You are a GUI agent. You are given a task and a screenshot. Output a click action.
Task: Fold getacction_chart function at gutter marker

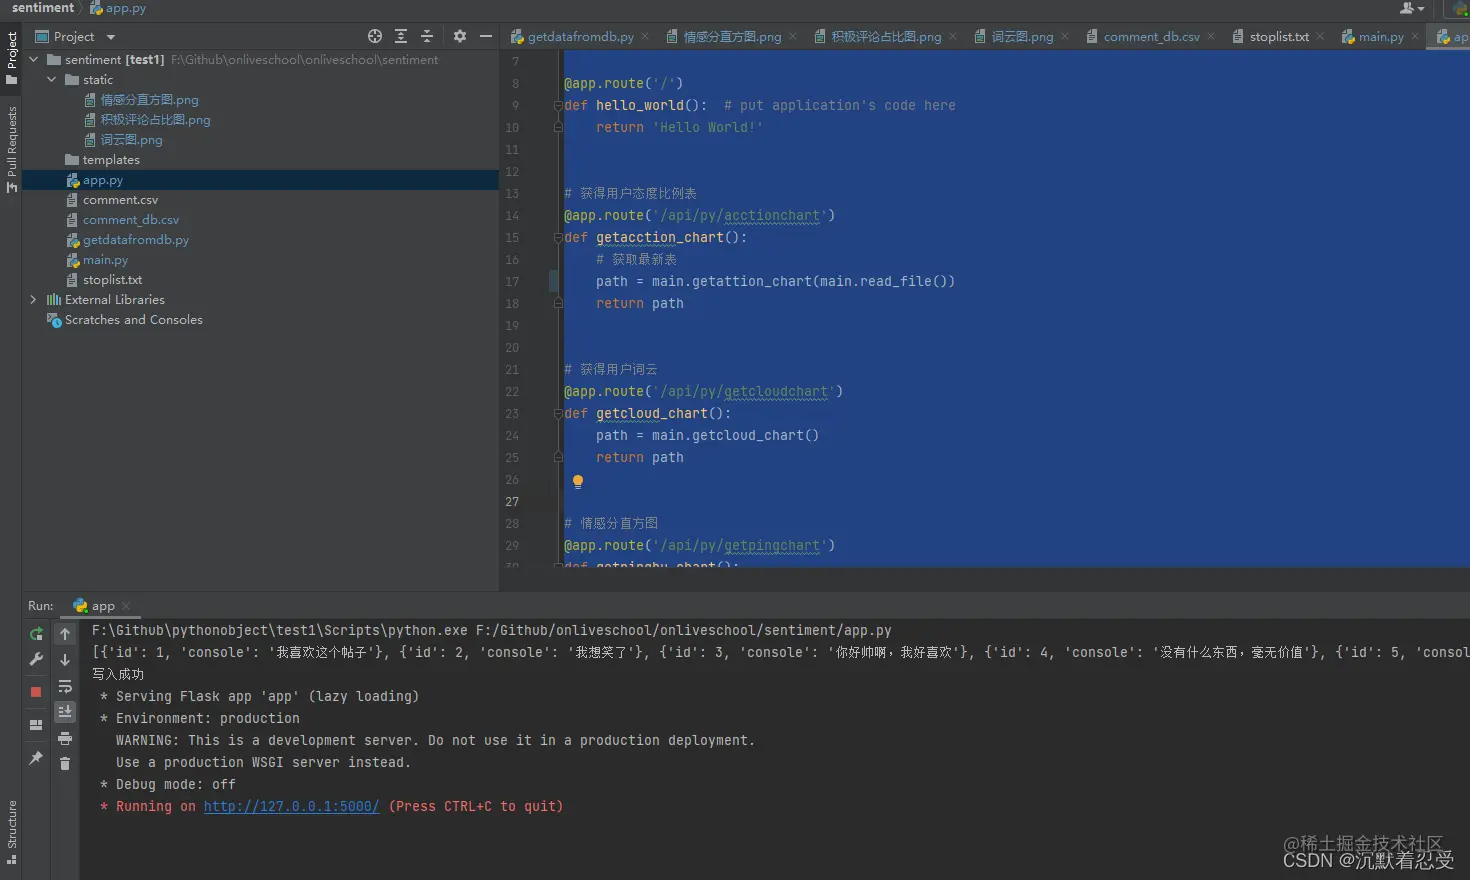[558, 237]
